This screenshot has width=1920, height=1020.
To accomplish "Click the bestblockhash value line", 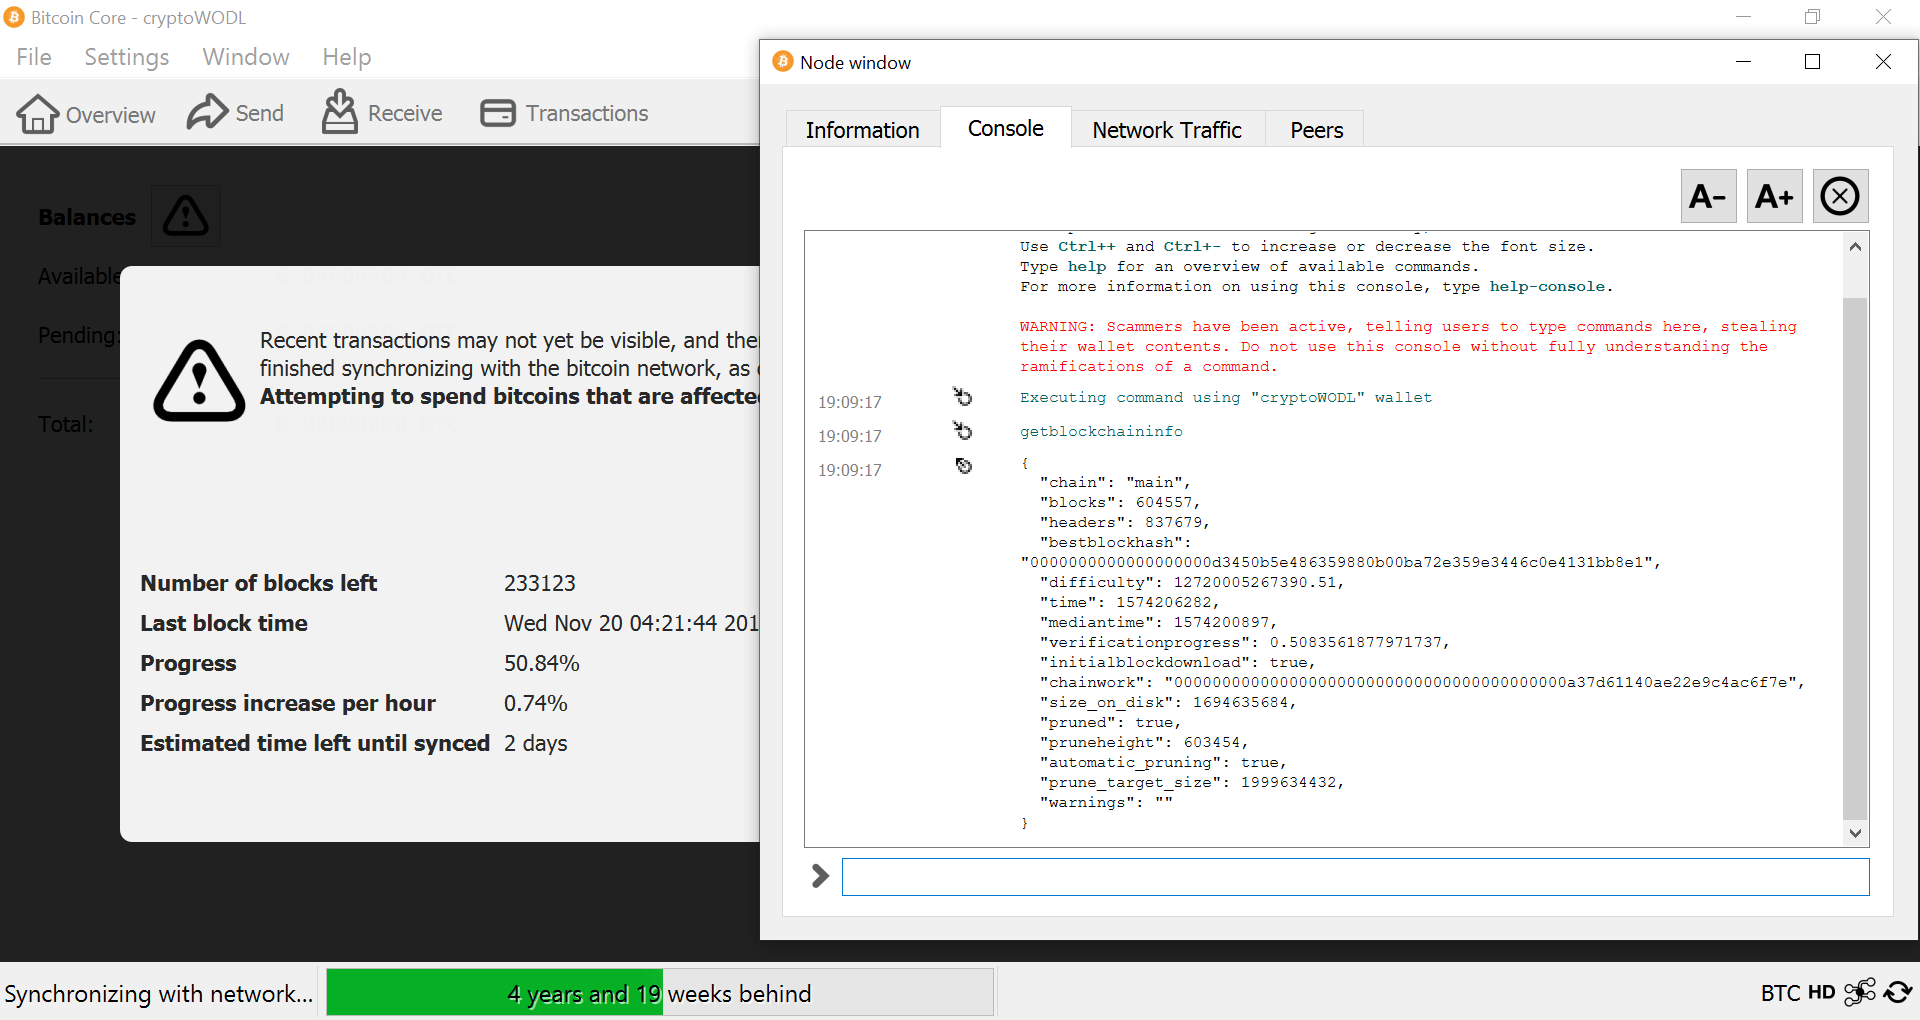I will tap(1340, 562).
